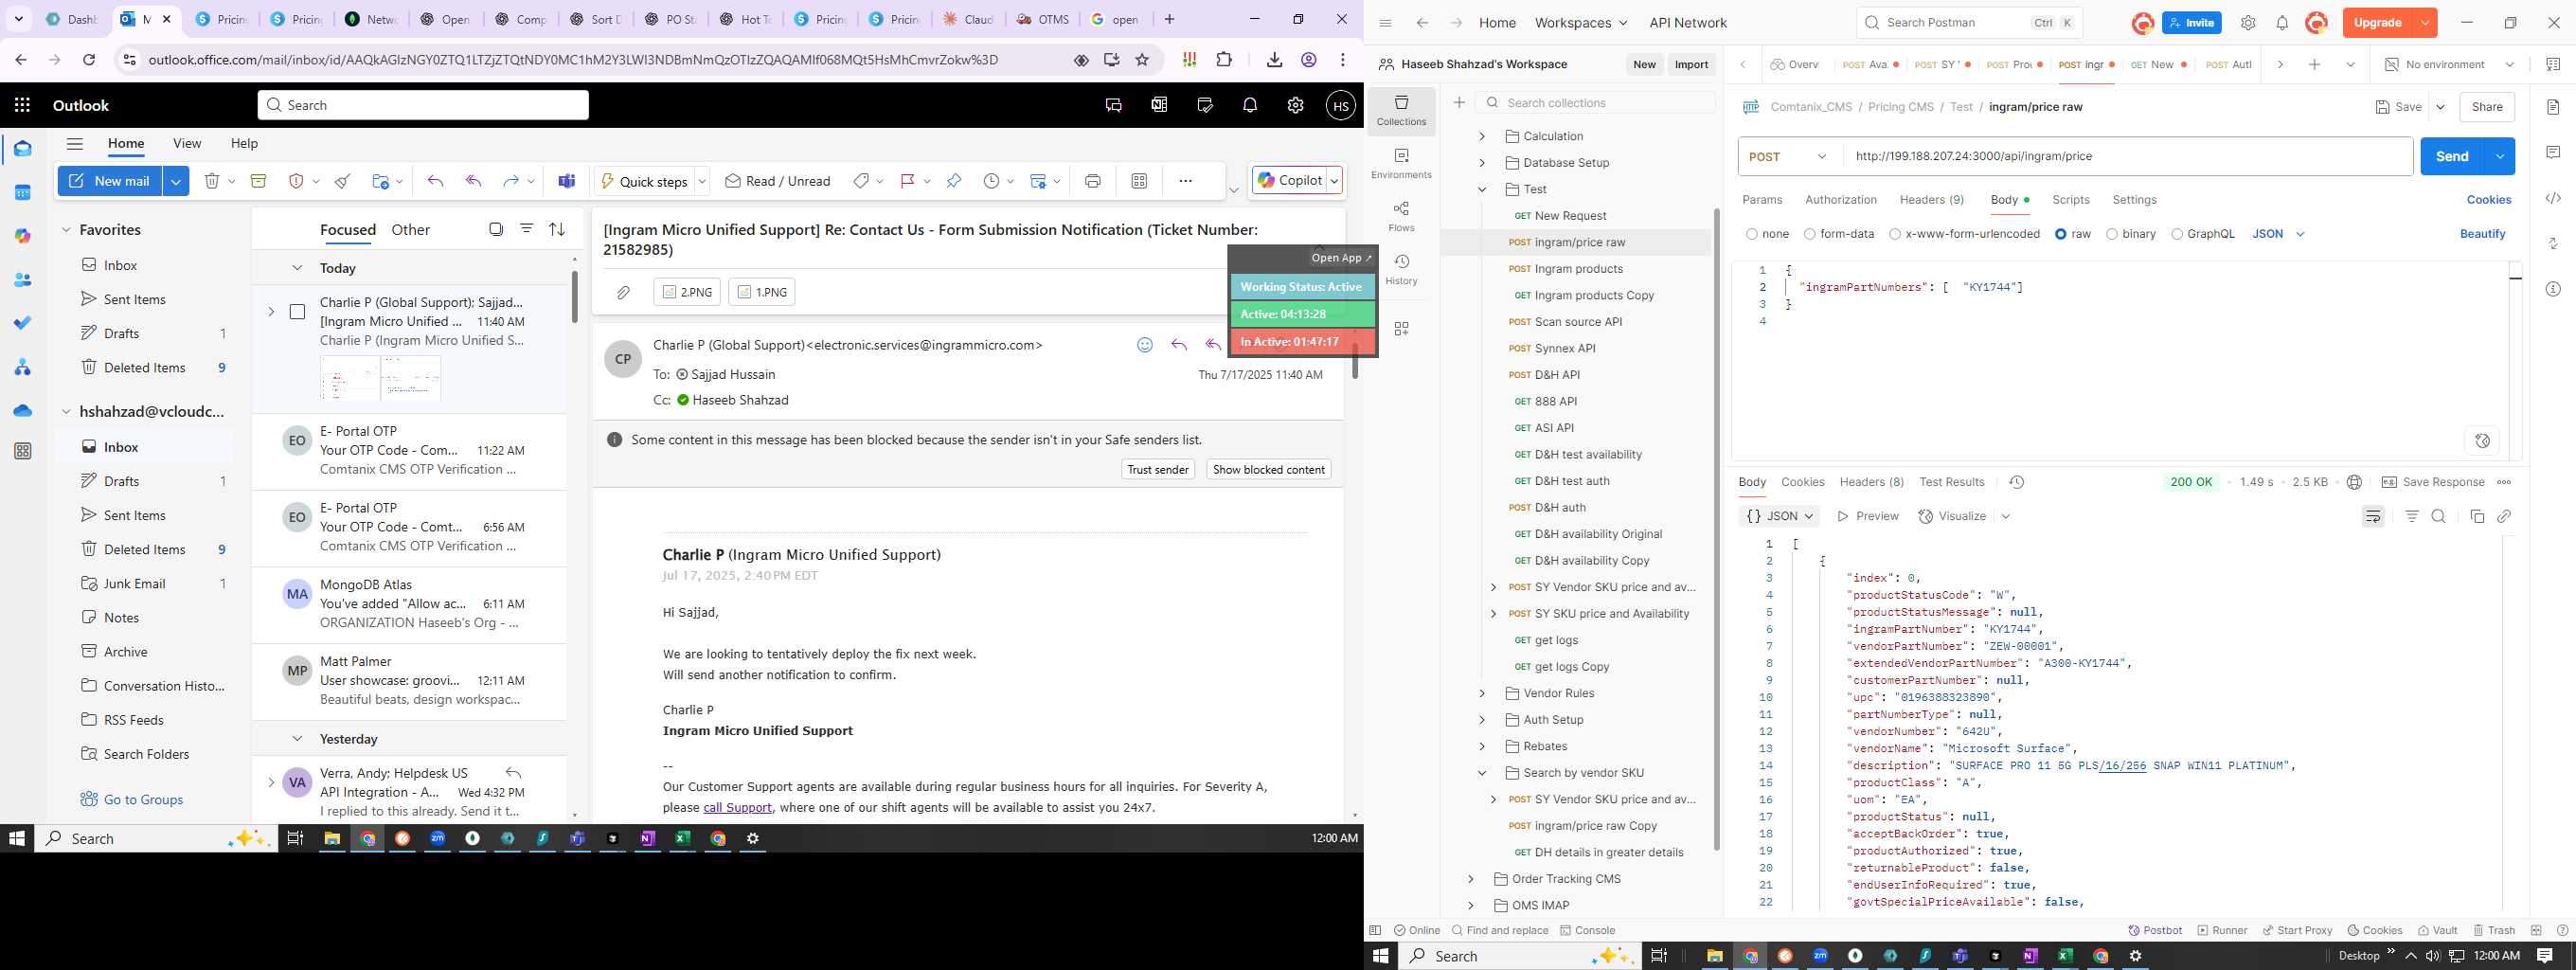Open Outlook app launcher grid icon

(22, 105)
